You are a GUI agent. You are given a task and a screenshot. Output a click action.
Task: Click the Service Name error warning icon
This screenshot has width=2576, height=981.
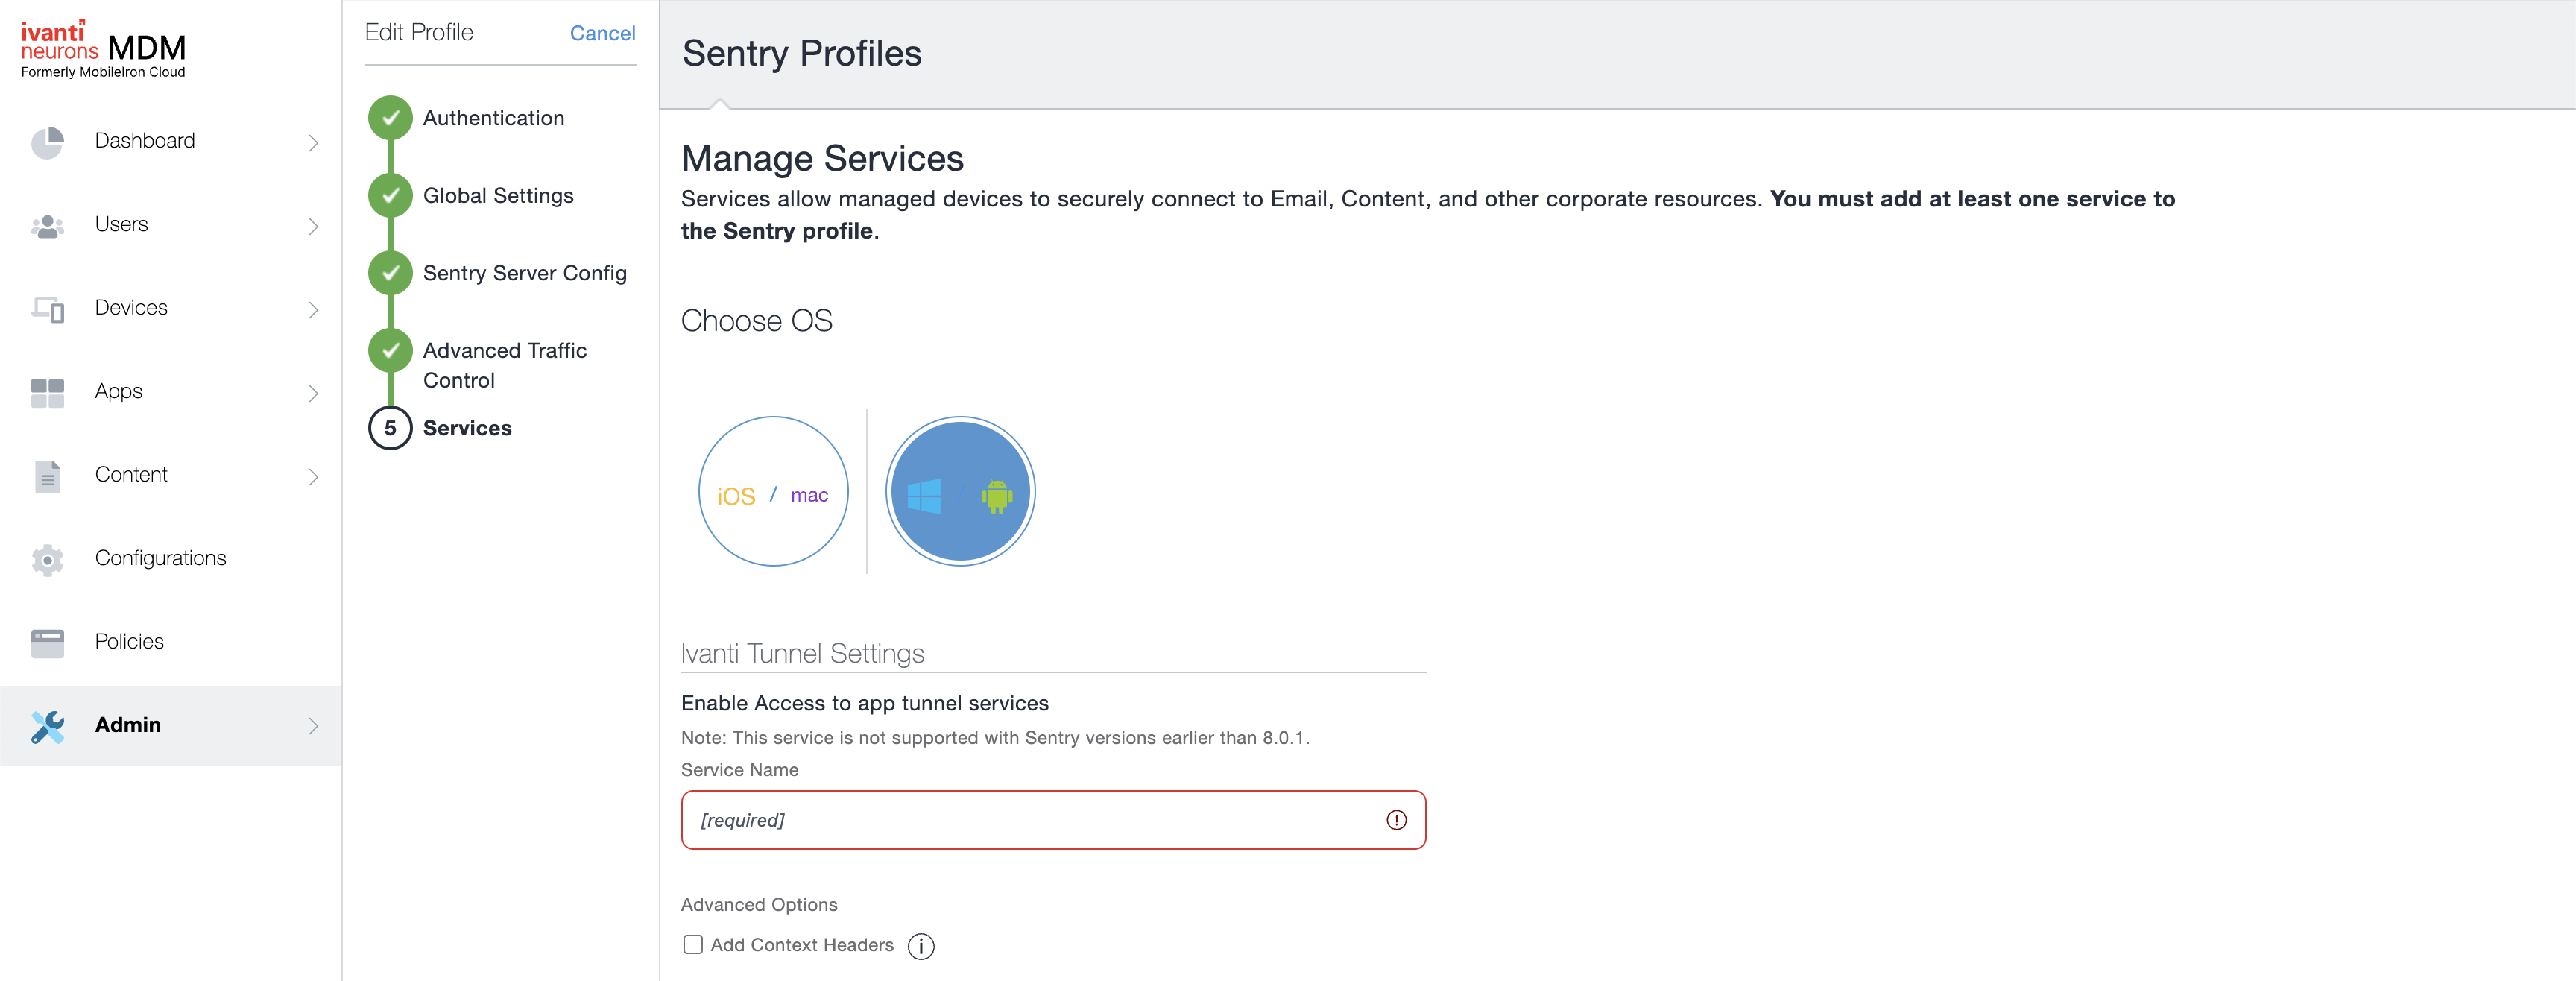1396,820
